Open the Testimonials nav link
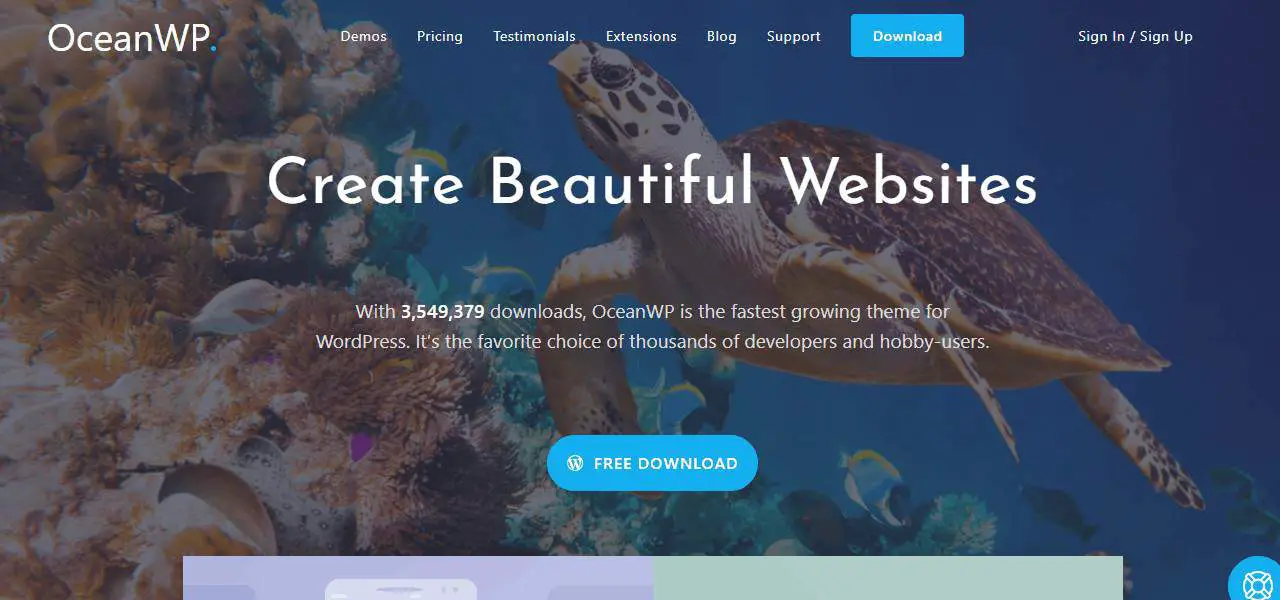 coord(534,36)
